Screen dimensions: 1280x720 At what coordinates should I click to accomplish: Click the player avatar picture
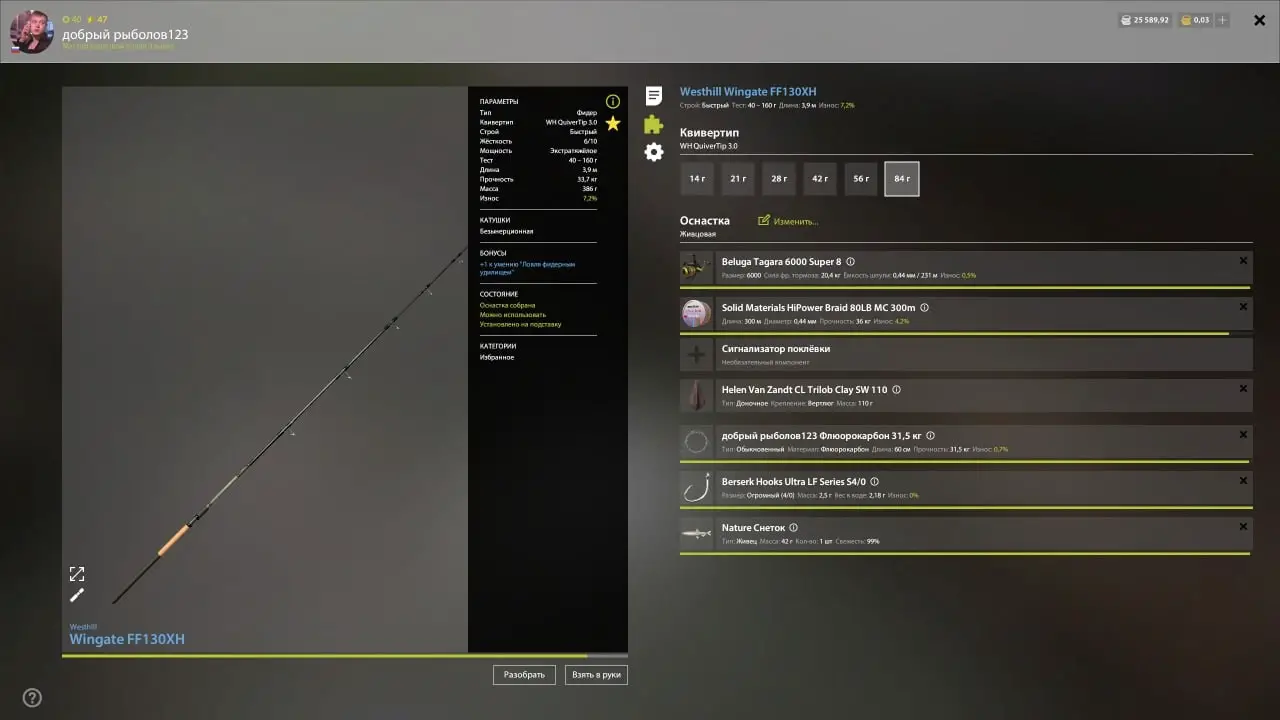pyautogui.click(x=31, y=31)
